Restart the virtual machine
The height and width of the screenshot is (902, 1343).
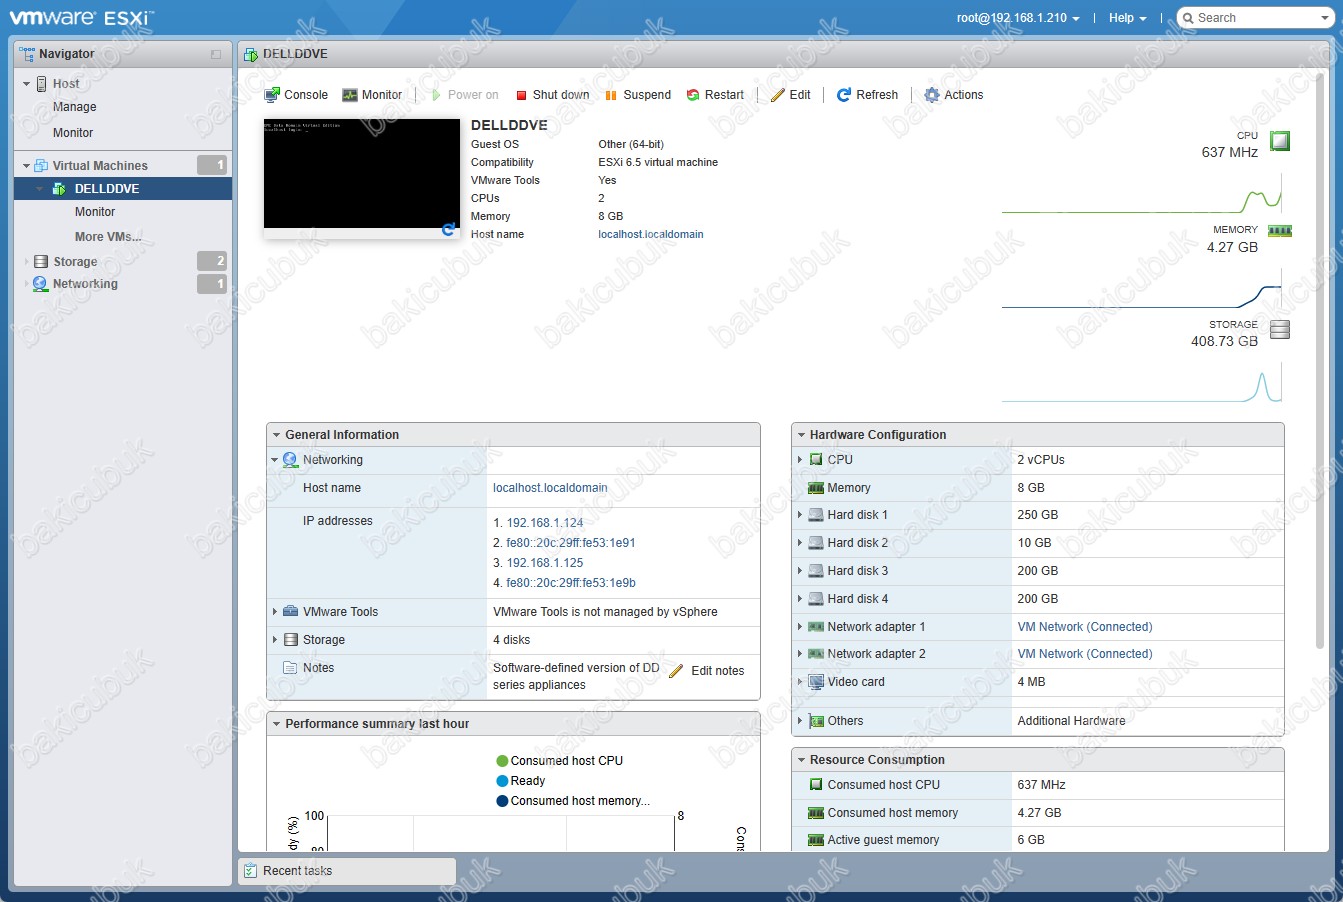715,95
